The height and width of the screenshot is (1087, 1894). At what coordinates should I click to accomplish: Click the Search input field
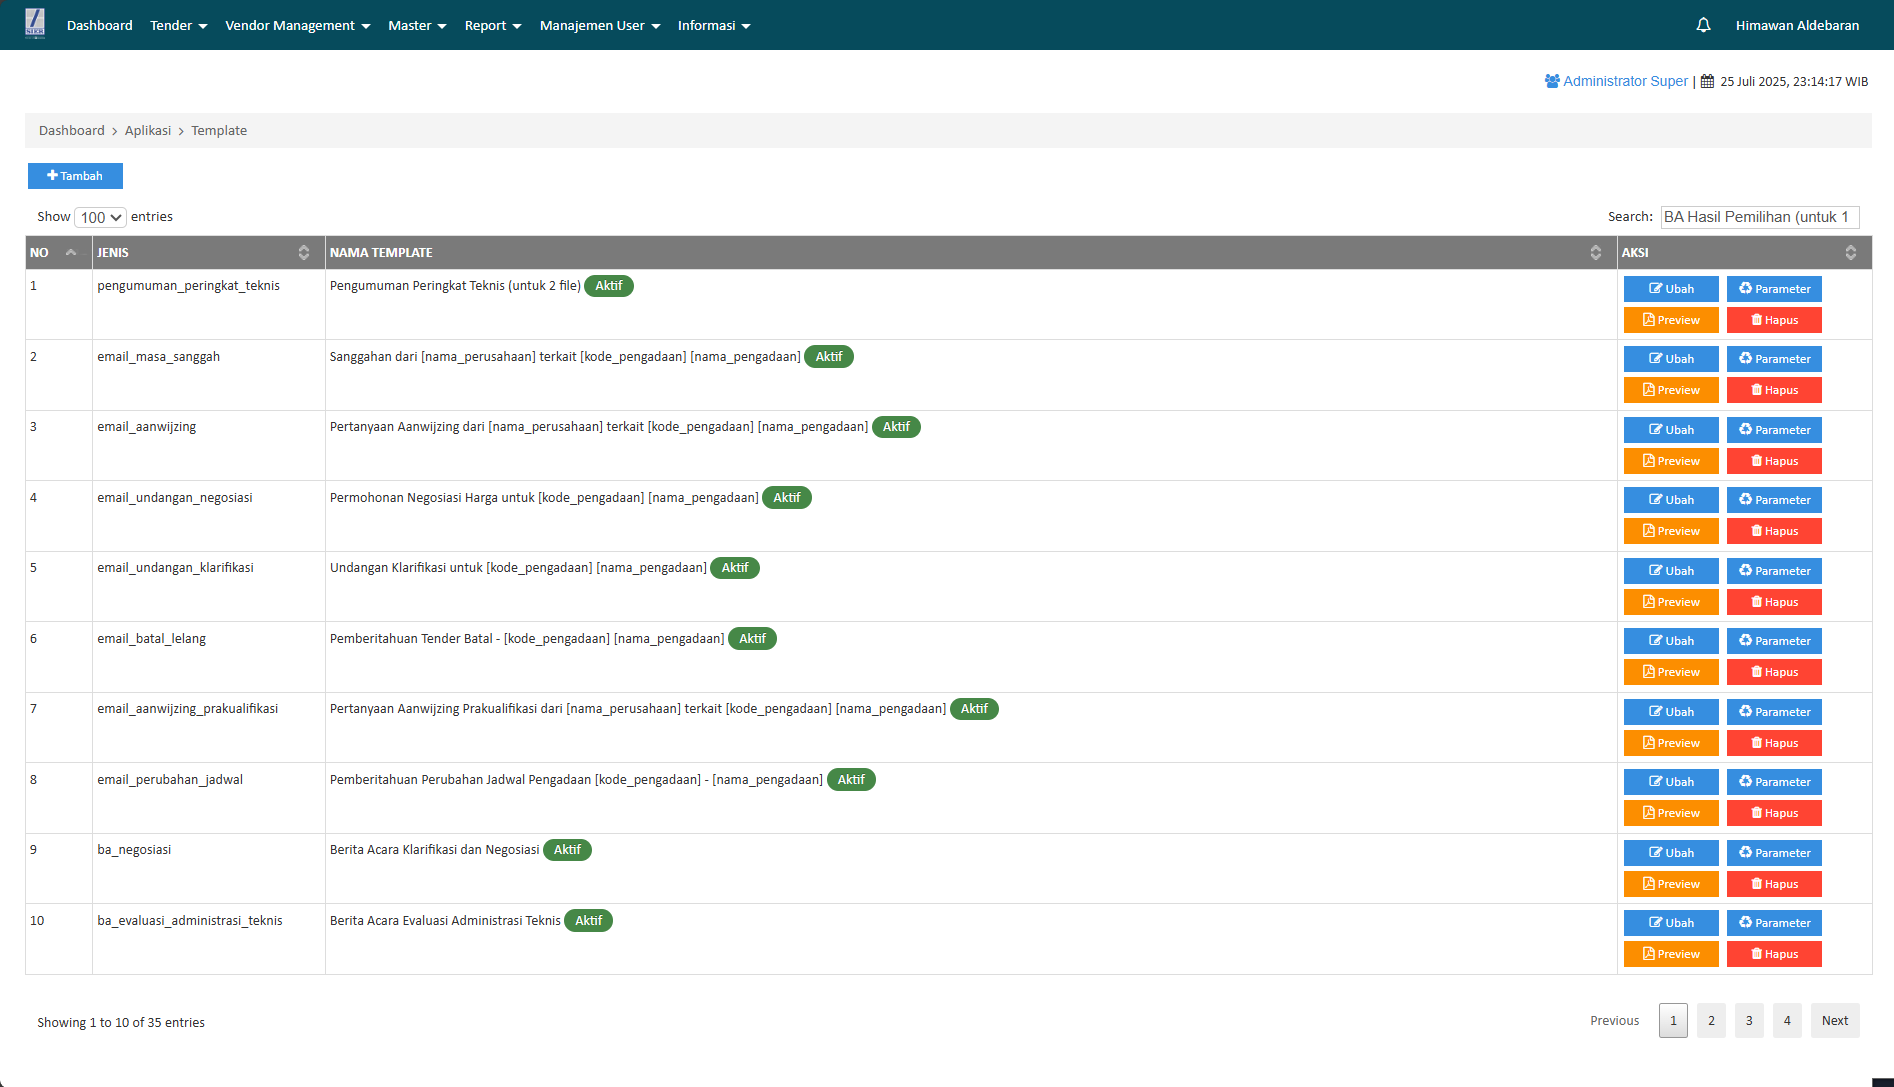pyautogui.click(x=1759, y=217)
